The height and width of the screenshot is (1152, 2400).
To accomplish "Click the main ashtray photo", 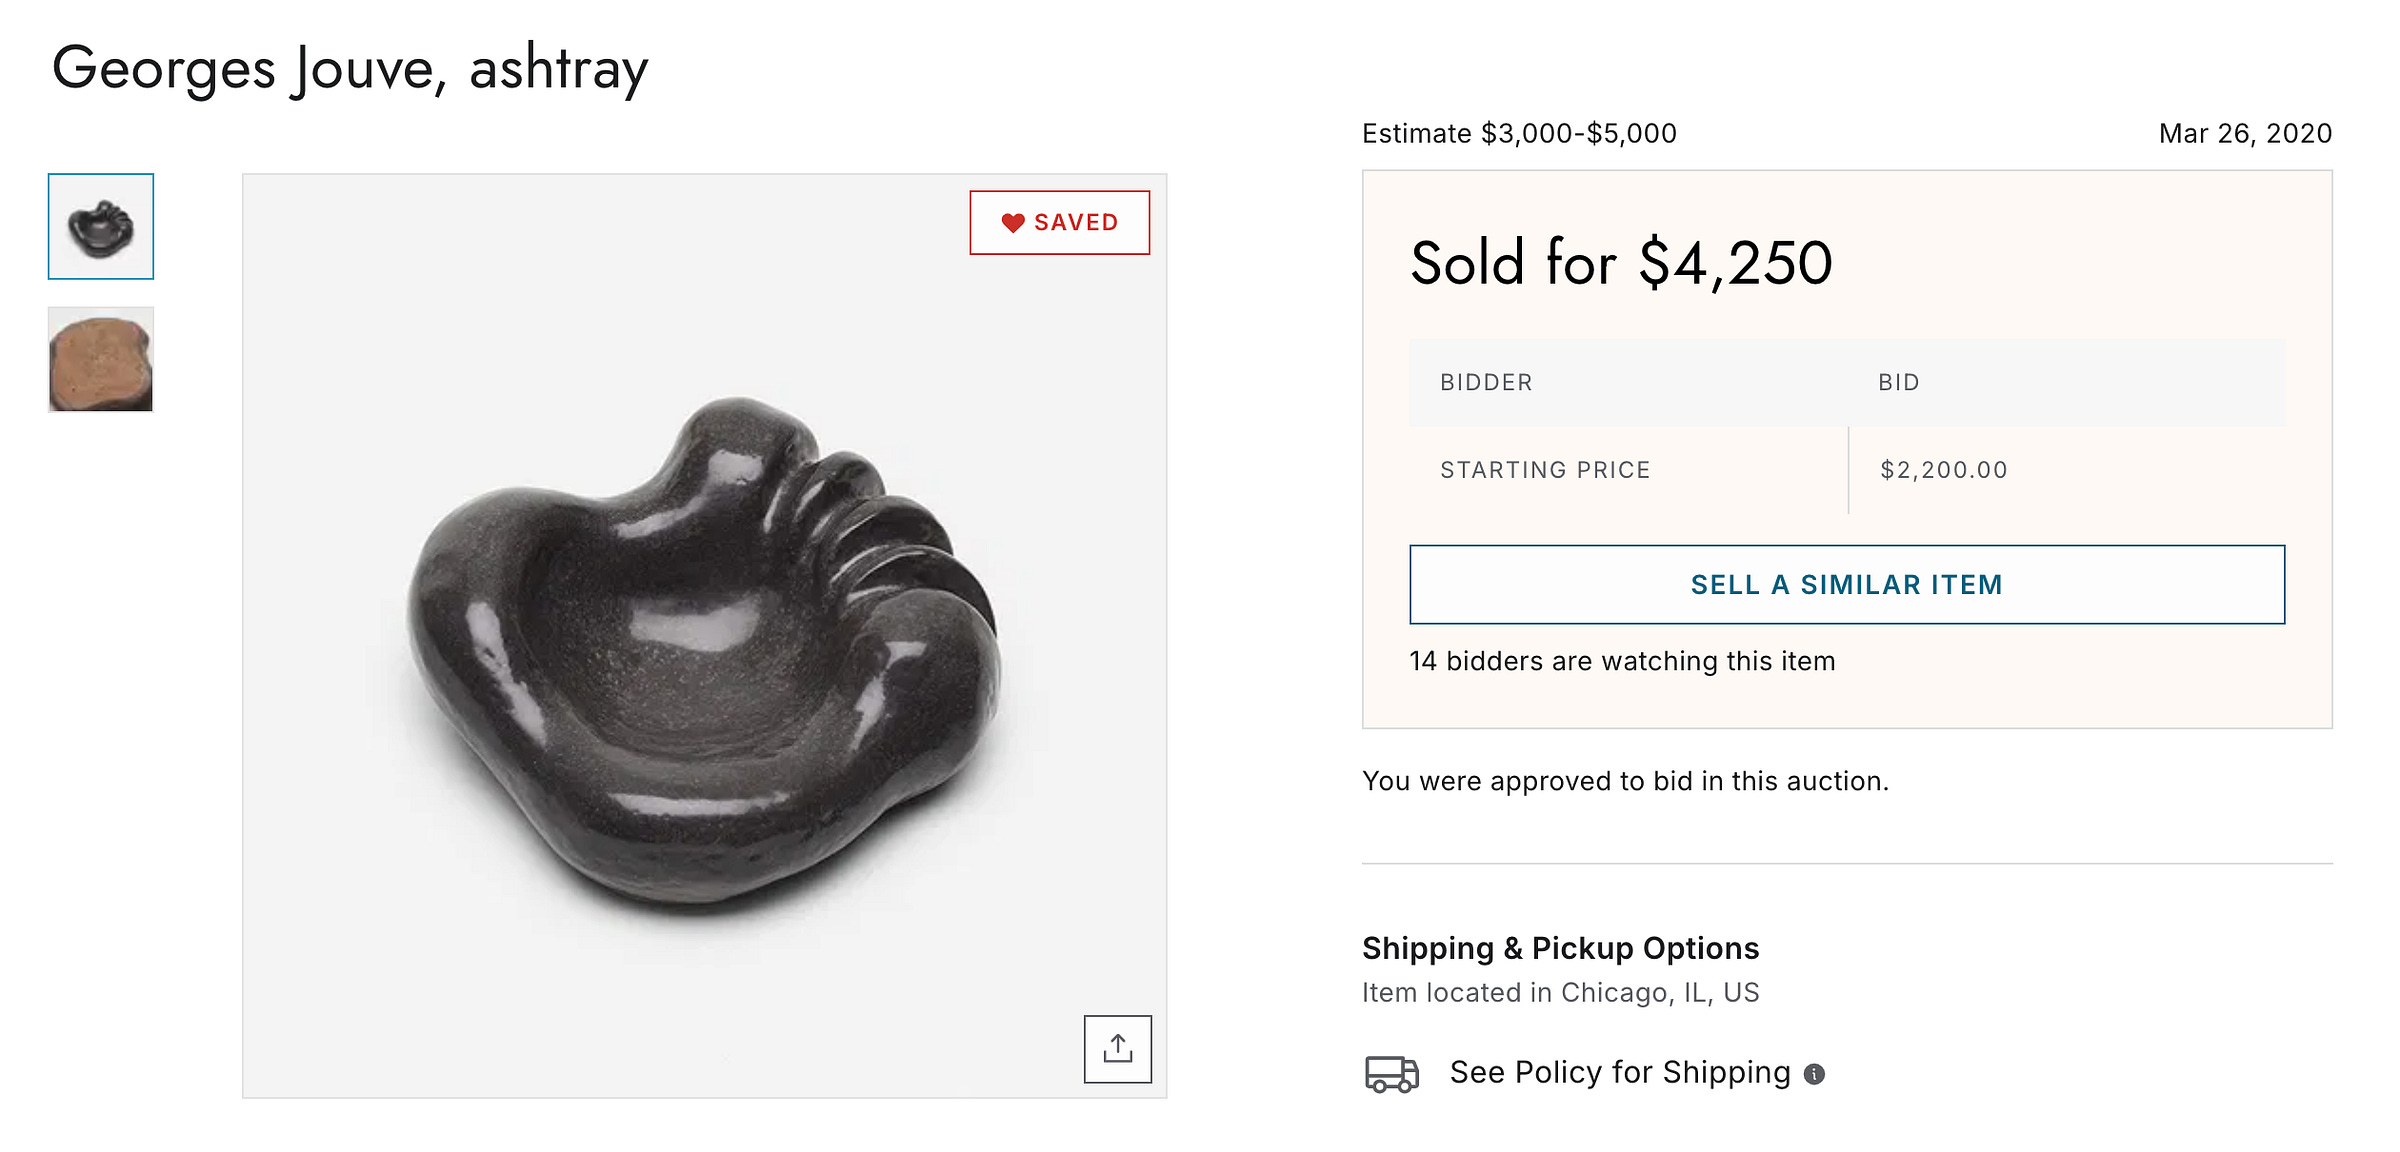I will pyautogui.click(x=704, y=650).
